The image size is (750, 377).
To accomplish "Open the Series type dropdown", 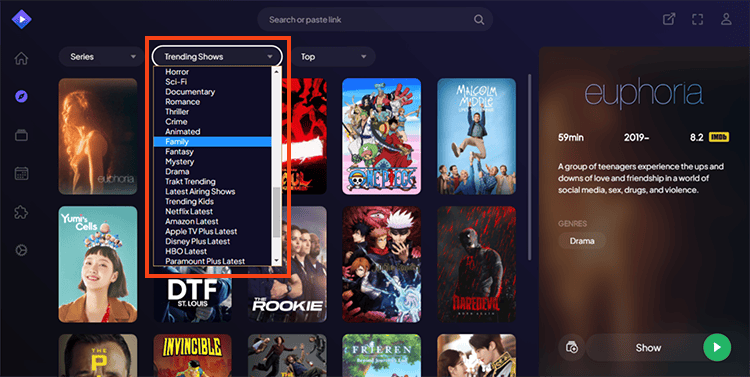I will (x=102, y=56).
